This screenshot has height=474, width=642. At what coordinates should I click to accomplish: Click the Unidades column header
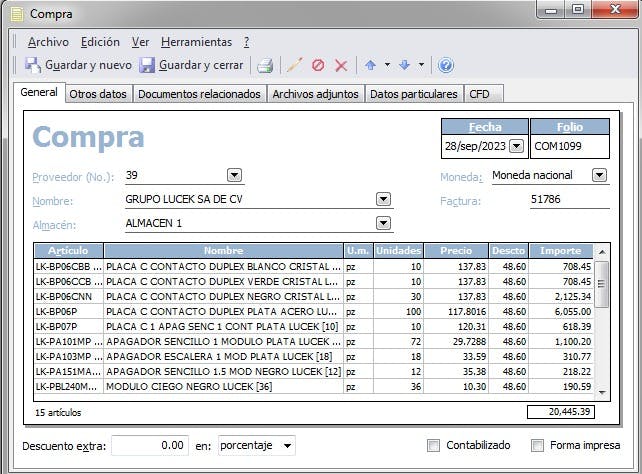[398, 251]
